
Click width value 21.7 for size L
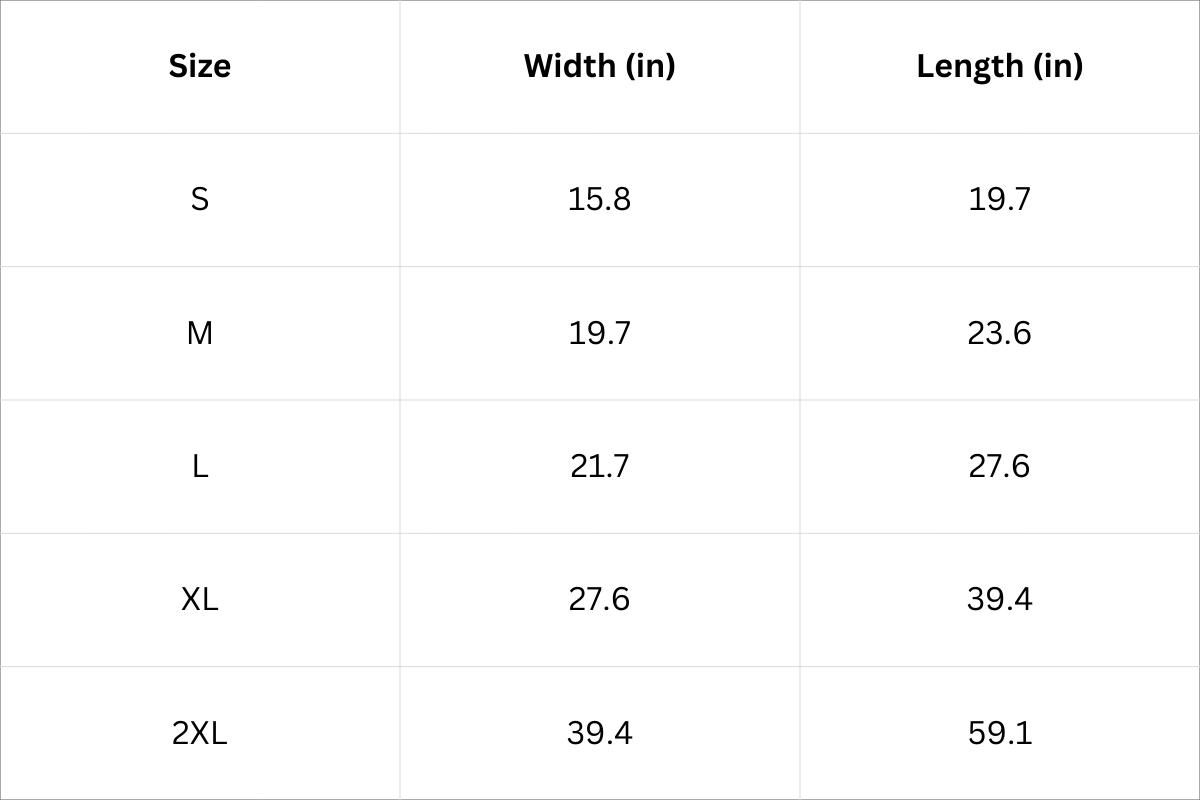(x=599, y=466)
